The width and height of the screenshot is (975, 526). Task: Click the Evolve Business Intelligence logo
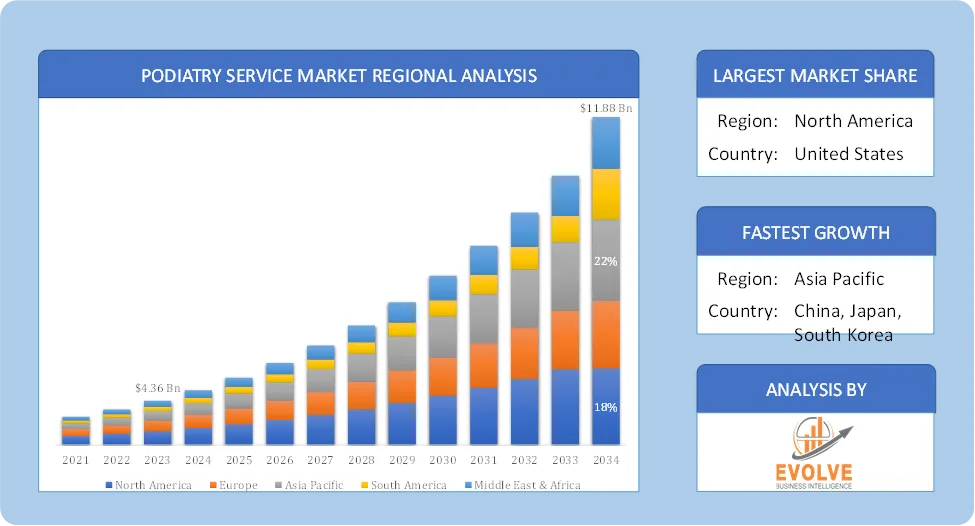point(815,453)
